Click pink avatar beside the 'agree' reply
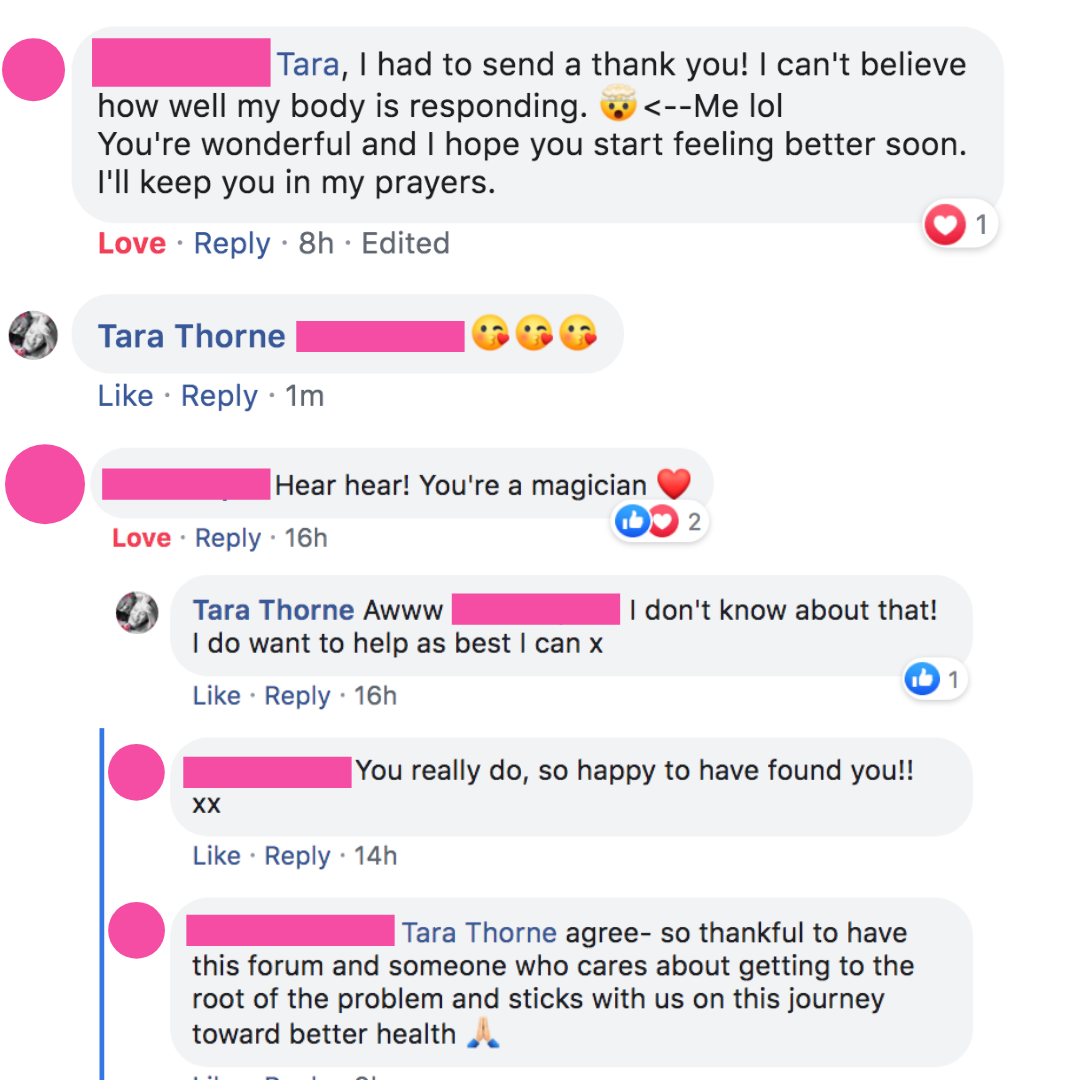 point(136,931)
